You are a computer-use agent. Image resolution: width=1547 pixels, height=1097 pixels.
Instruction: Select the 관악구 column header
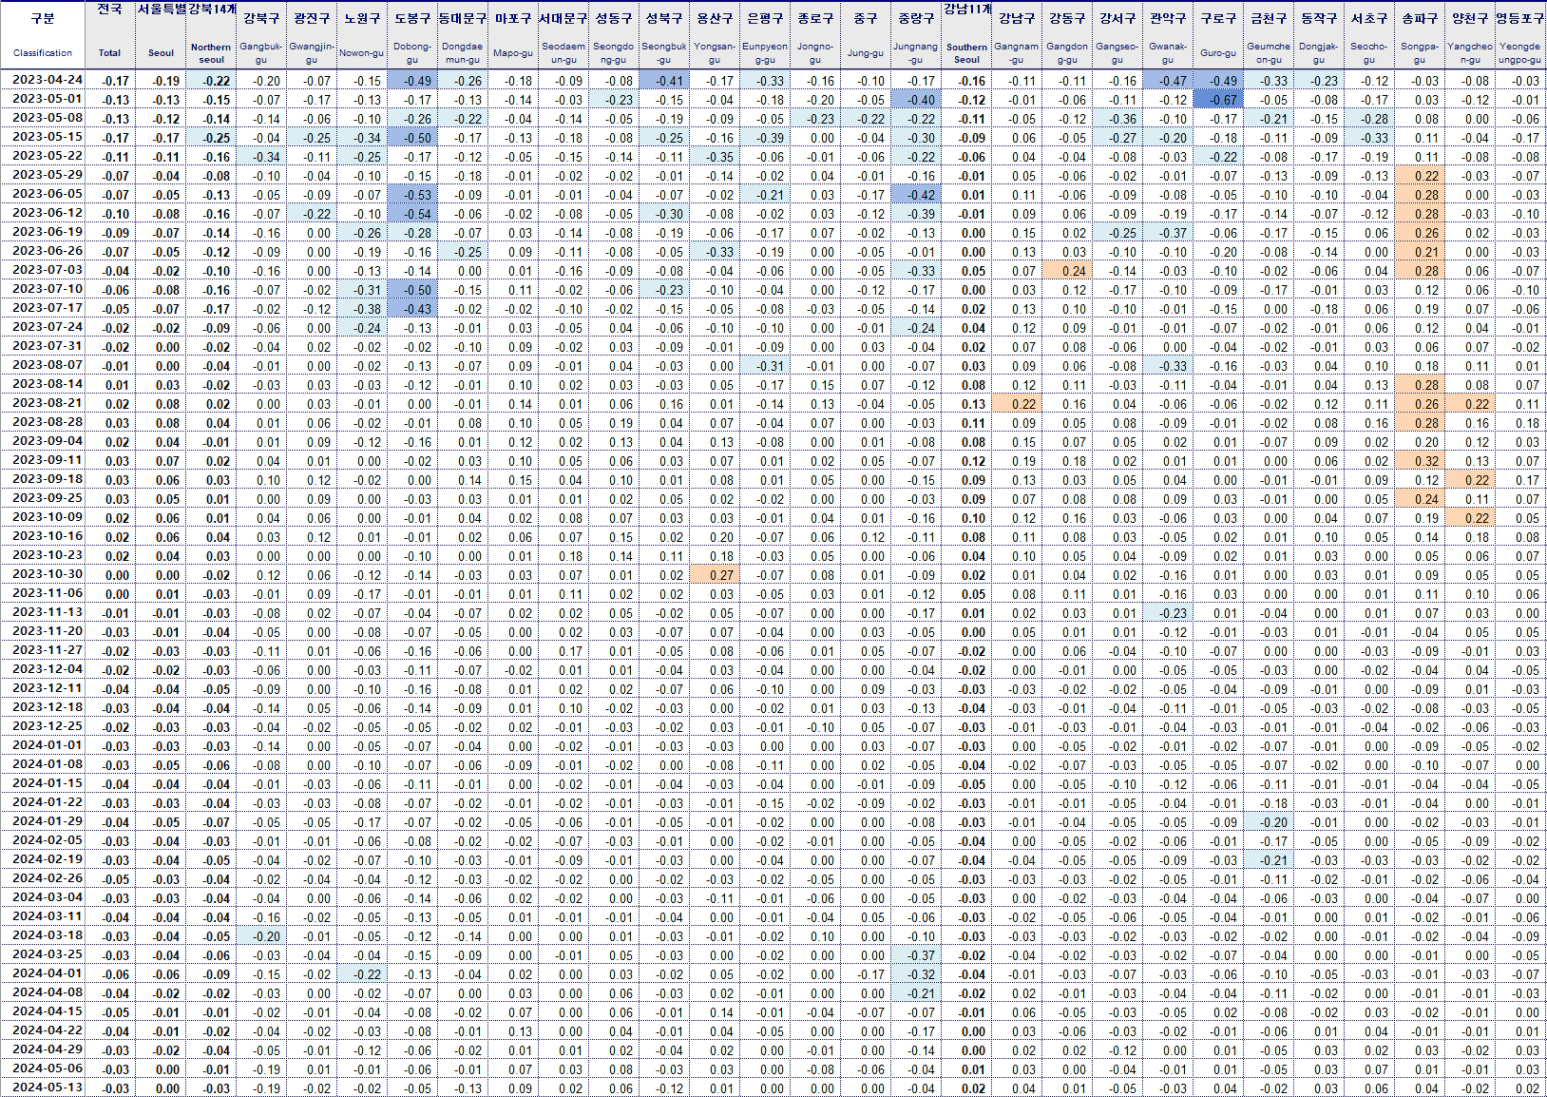(1167, 19)
